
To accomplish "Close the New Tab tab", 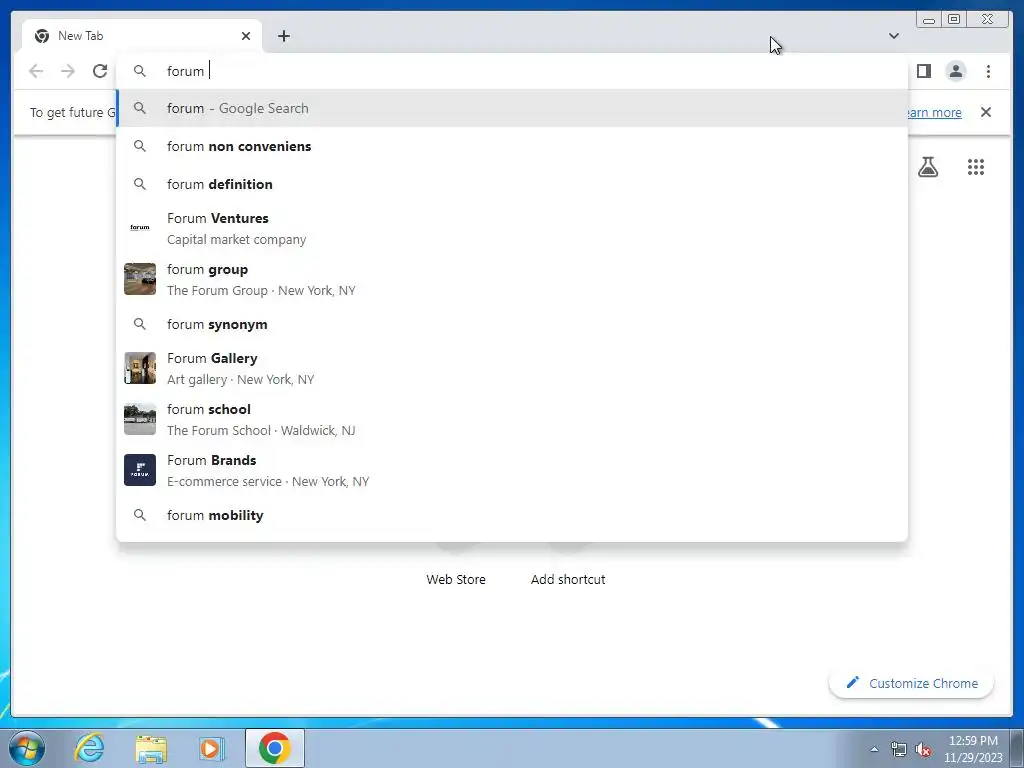I will pyautogui.click(x=246, y=36).
